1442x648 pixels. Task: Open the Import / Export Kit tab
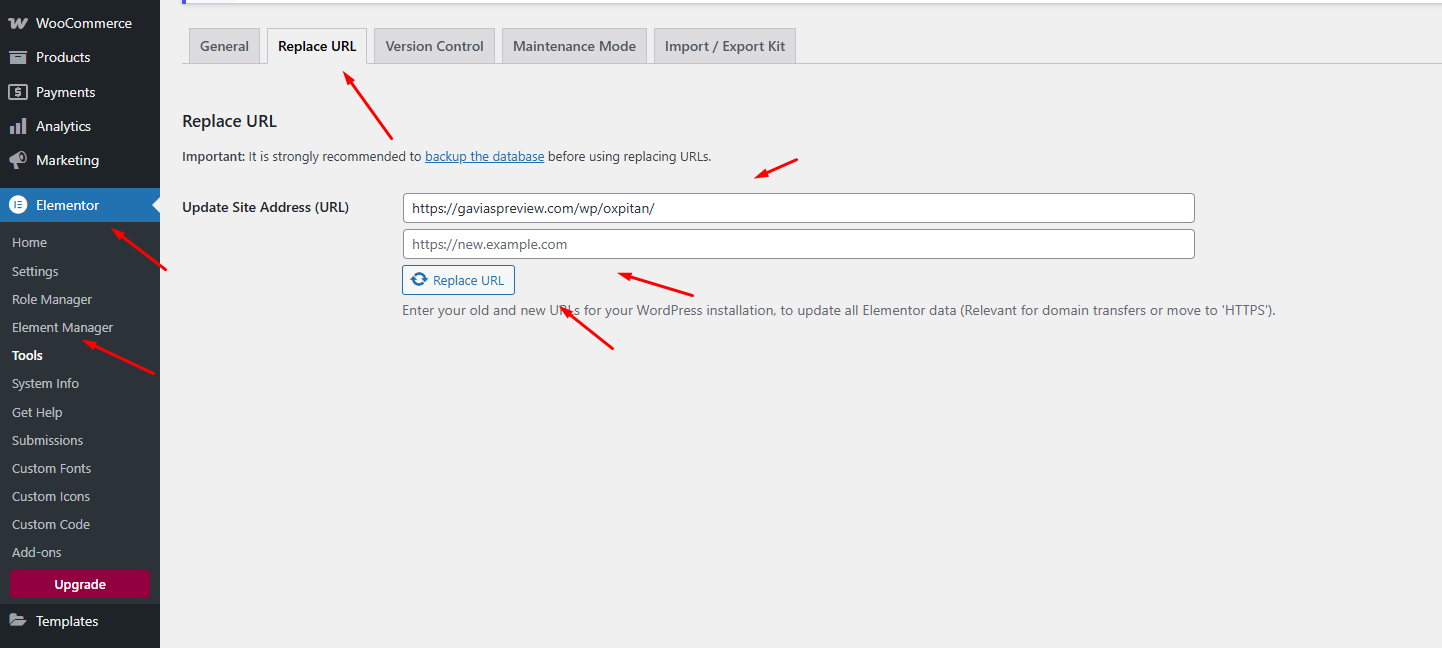pyautogui.click(x=725, y=46)
